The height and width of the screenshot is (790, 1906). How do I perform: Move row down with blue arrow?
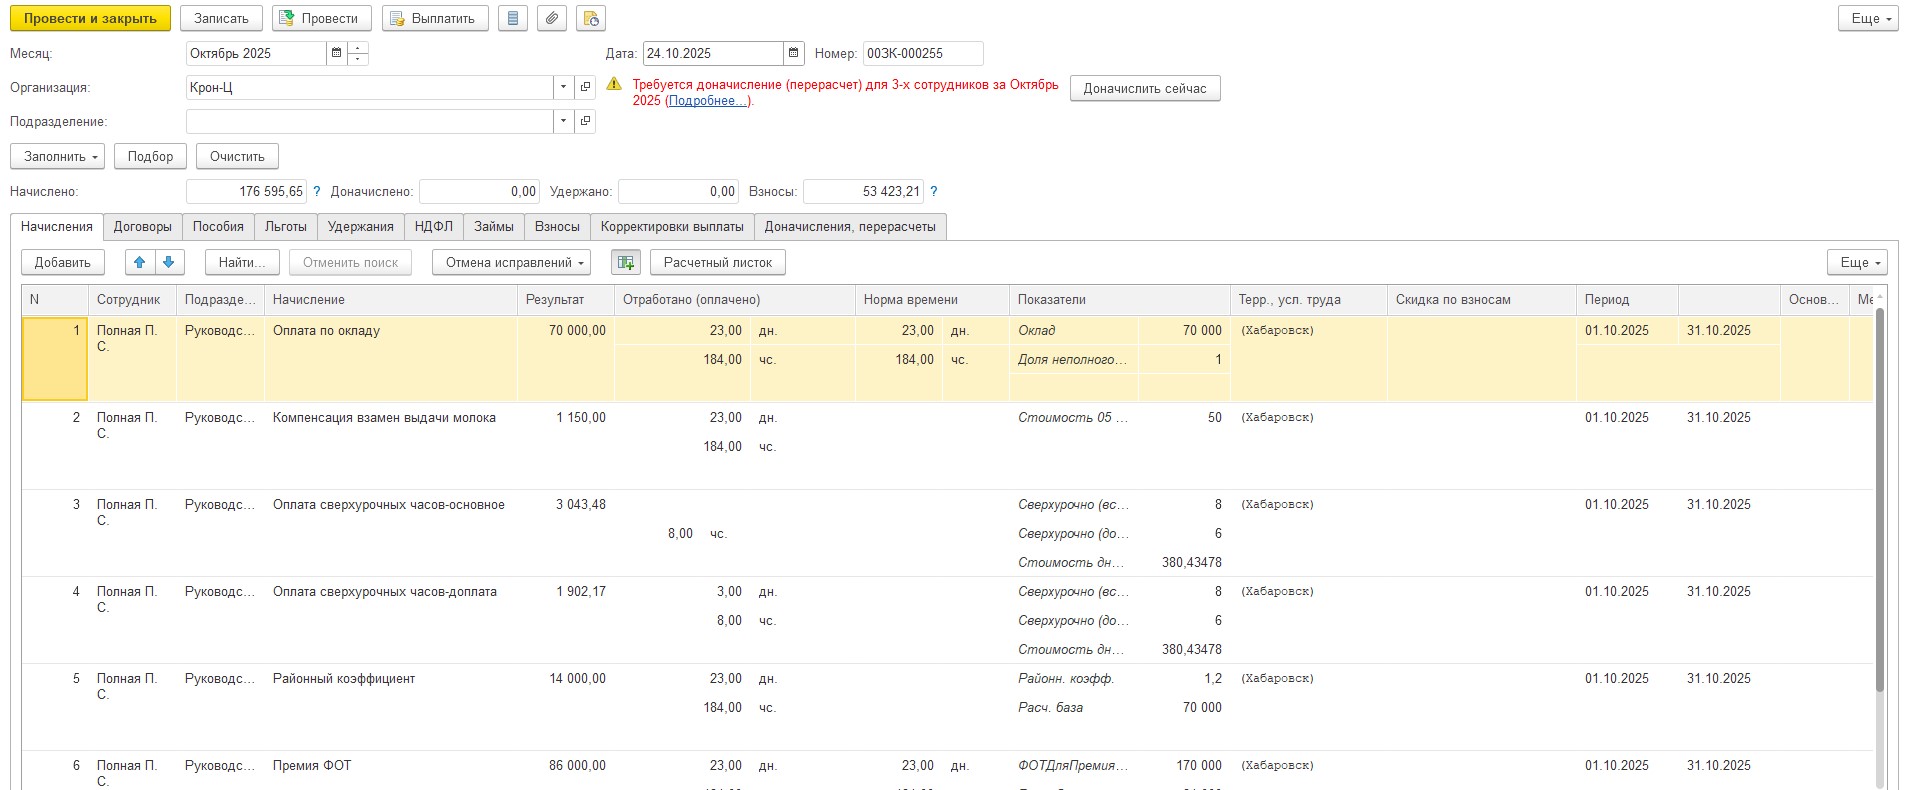coord(169,263)
